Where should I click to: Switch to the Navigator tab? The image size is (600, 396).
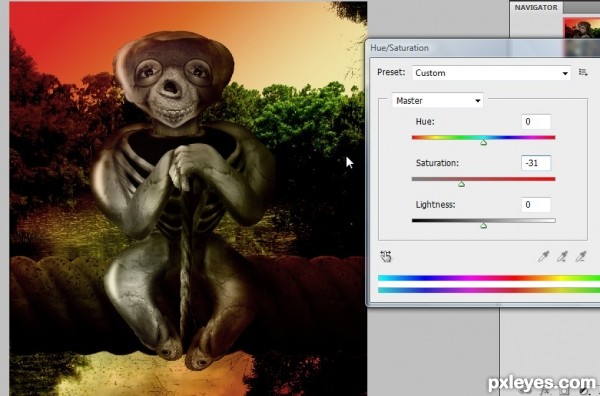pyautogui.click(x=536, y=7)
